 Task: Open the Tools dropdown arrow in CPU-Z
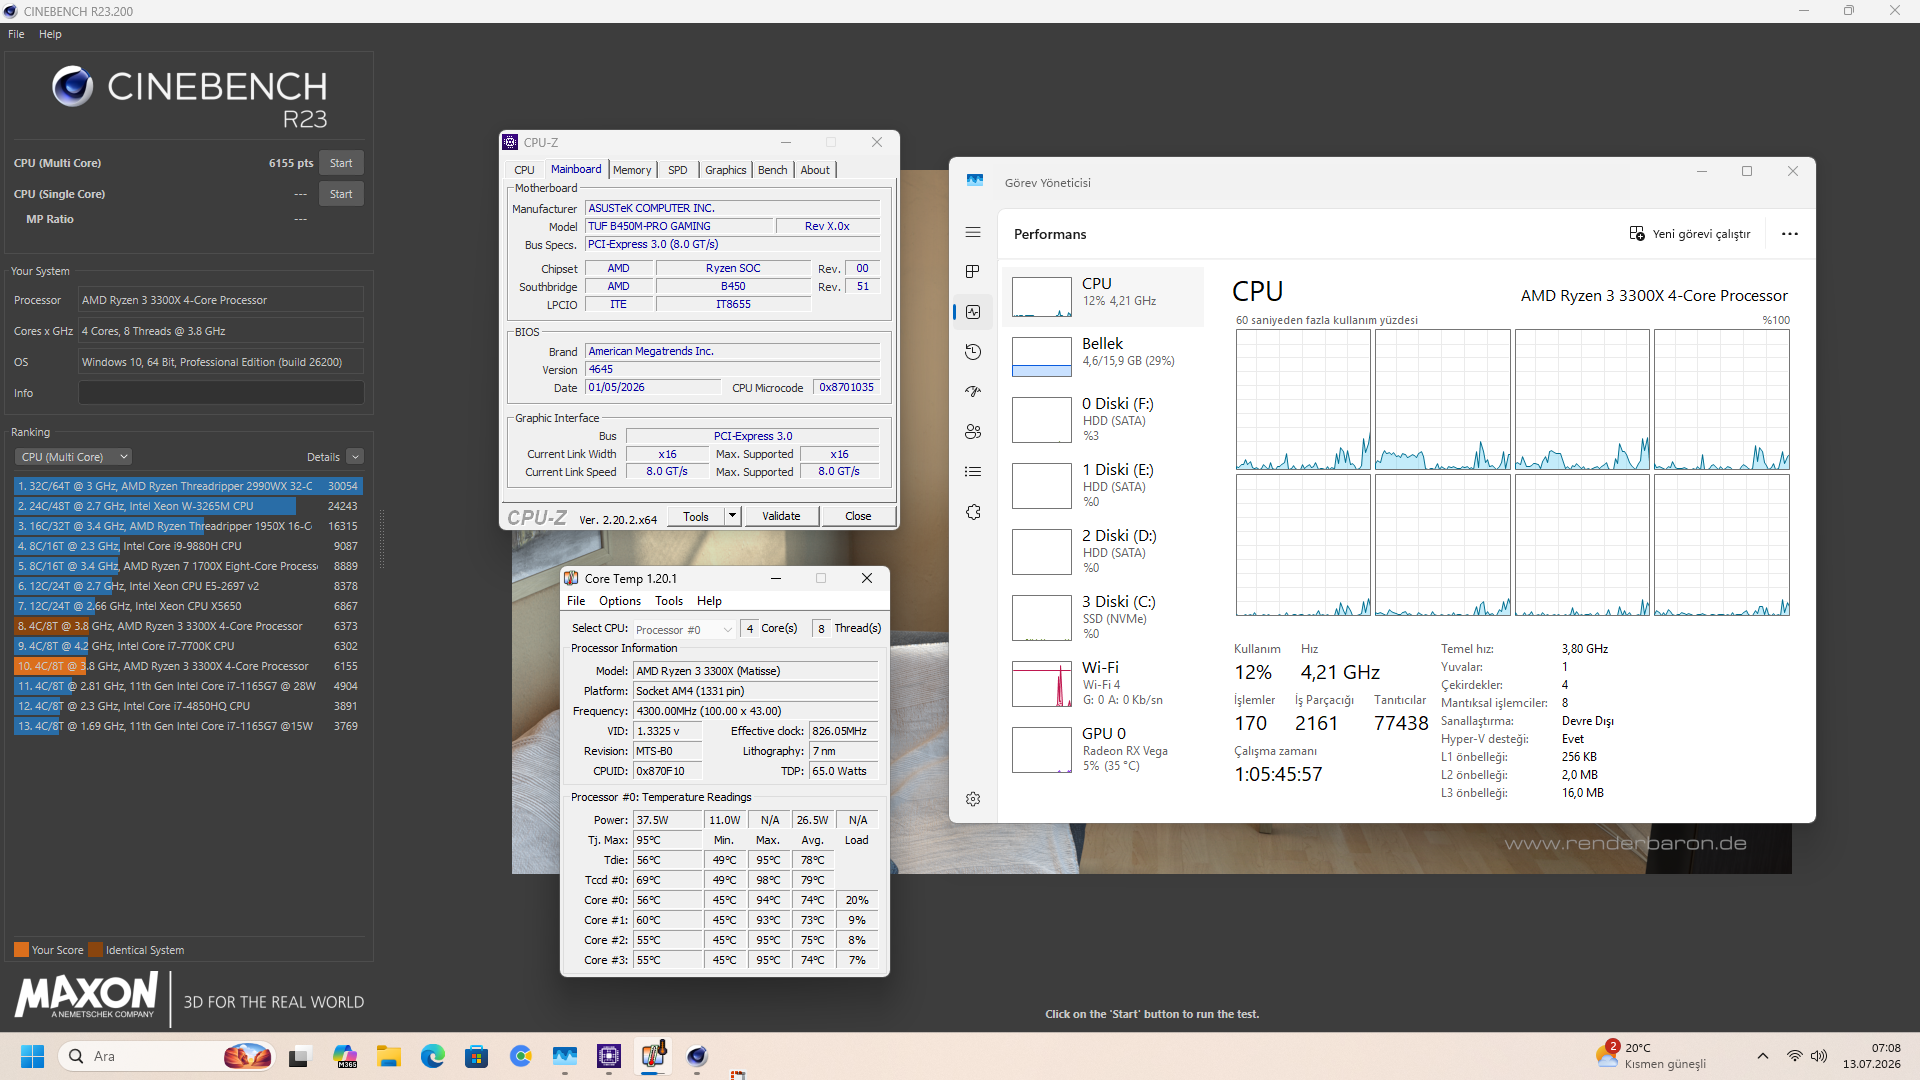732,516
